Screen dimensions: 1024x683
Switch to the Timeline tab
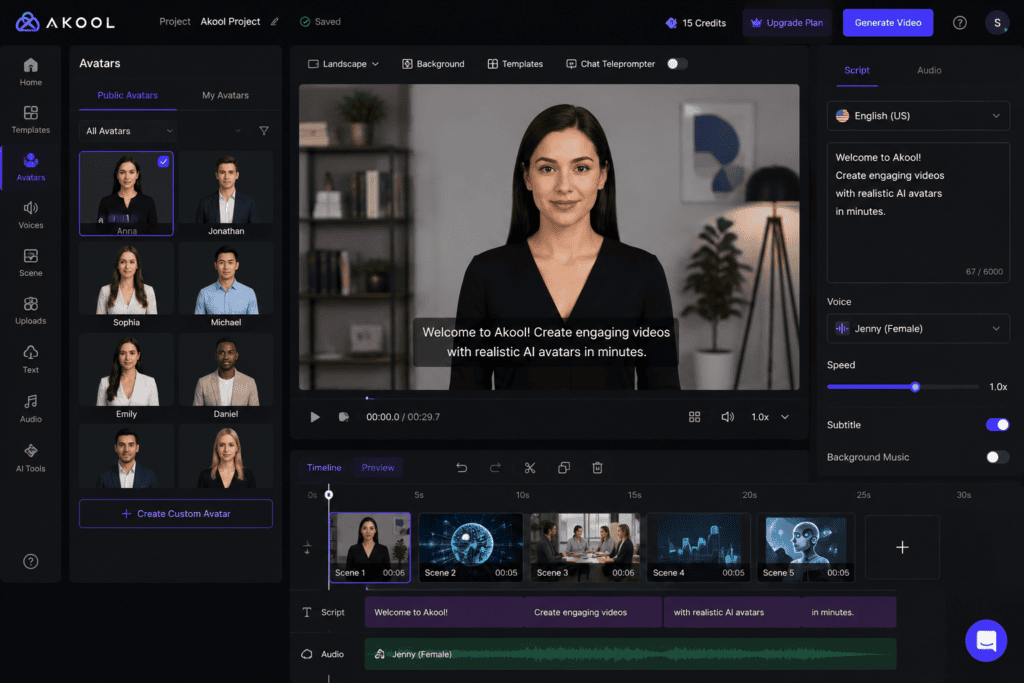click(324, 468)
